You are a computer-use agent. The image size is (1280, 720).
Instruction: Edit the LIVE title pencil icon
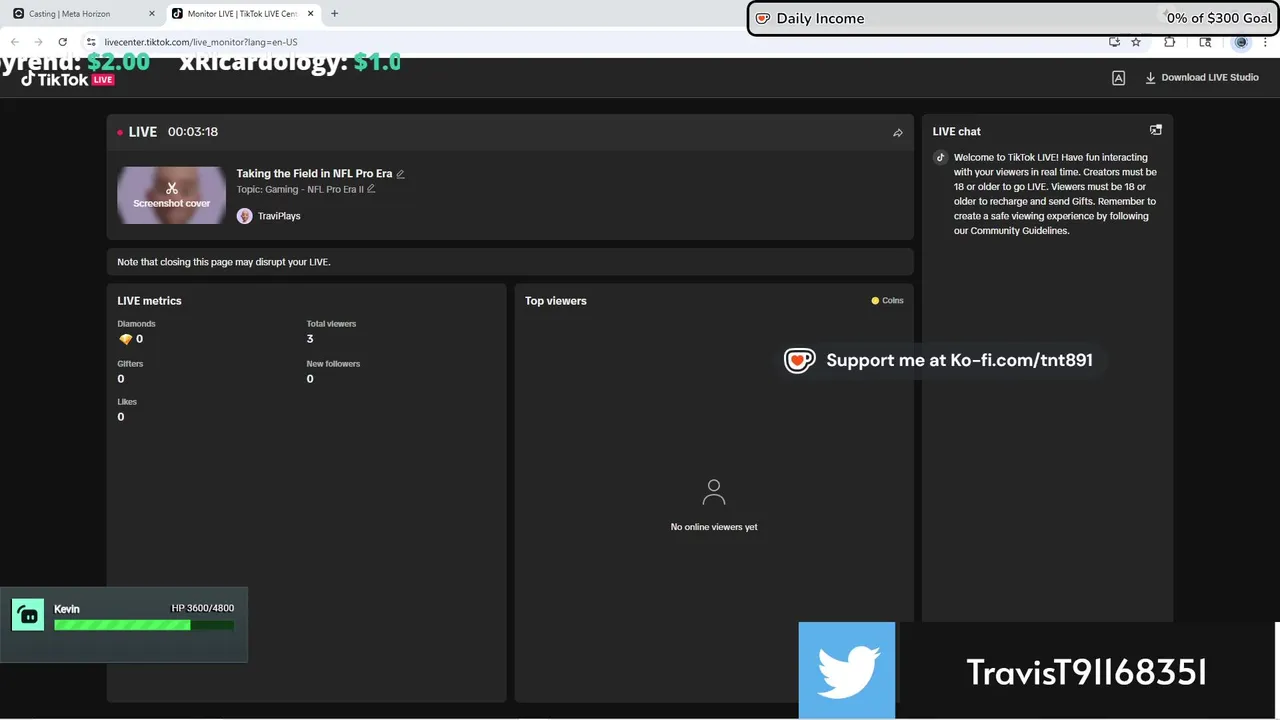pos(401,174)
